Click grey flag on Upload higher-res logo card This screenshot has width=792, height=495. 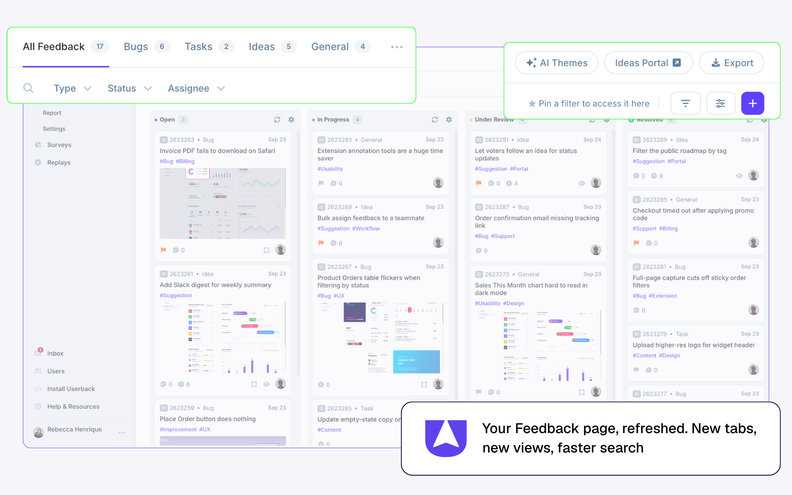click(x=636, y=370)
